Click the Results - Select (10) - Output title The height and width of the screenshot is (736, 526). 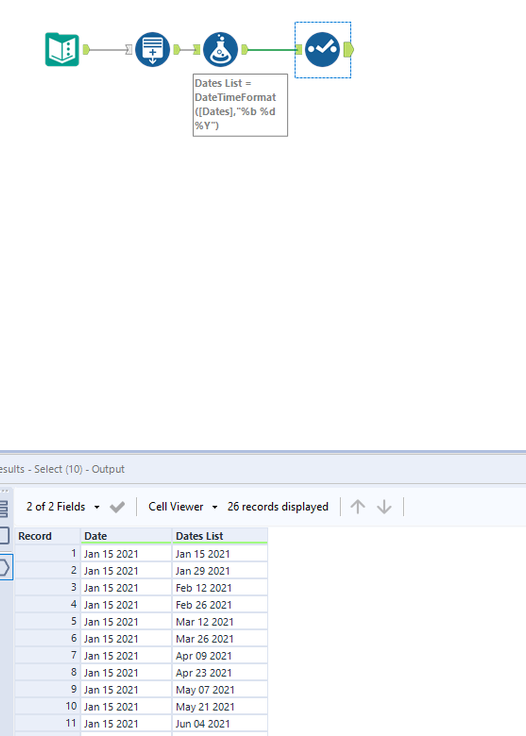point(62,469)
